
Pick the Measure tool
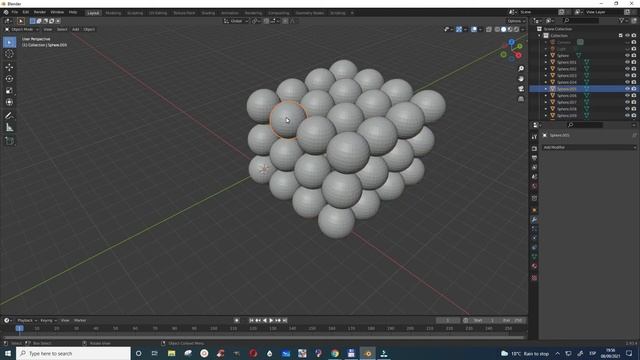coord(9,128)
